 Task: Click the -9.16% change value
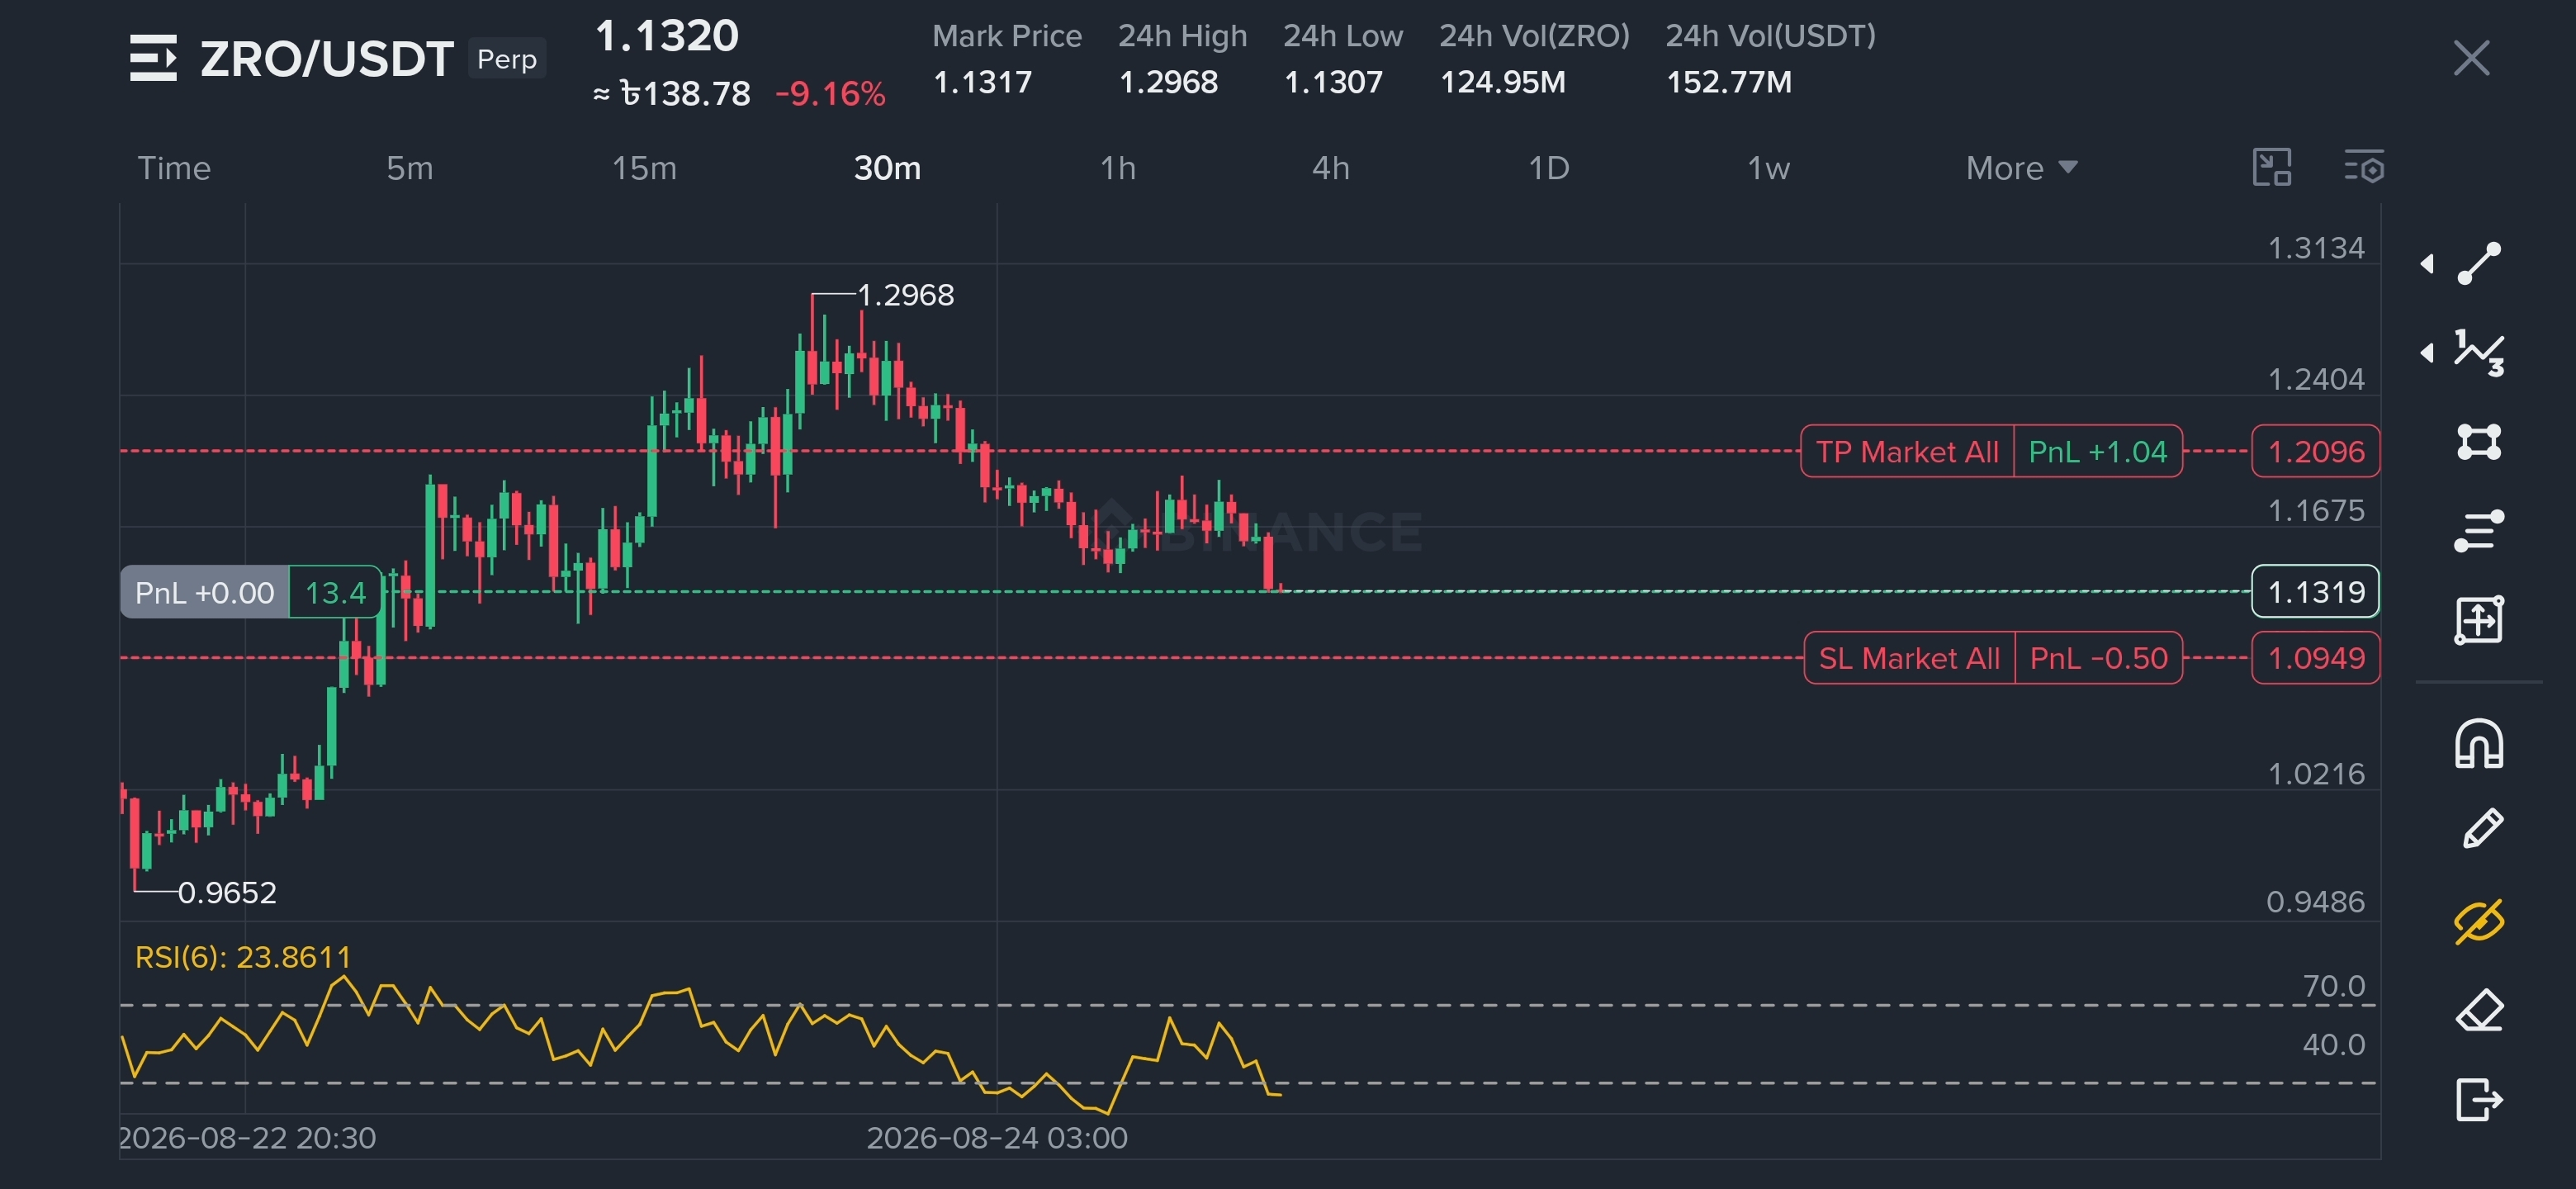pyautogui.click(x=830, y=94)
